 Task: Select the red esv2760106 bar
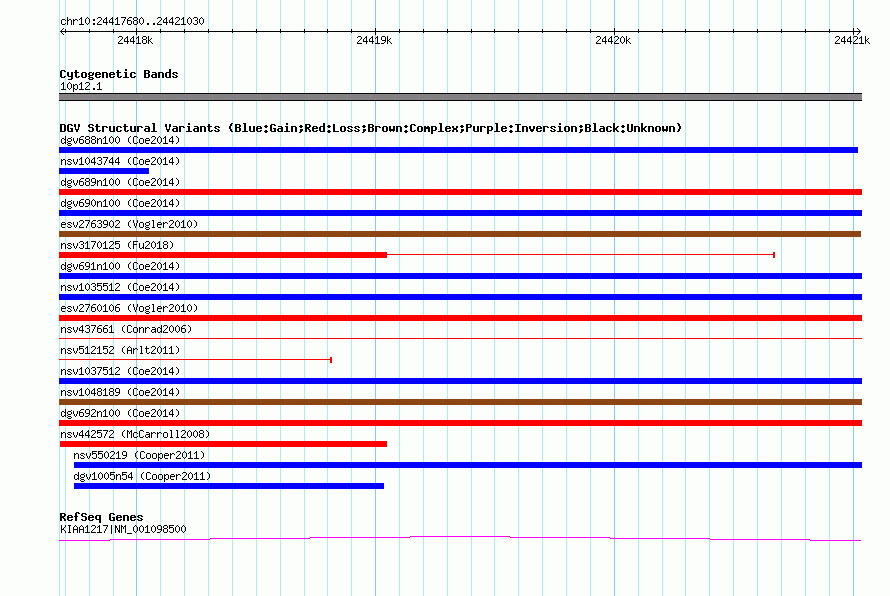coord(460,318)
